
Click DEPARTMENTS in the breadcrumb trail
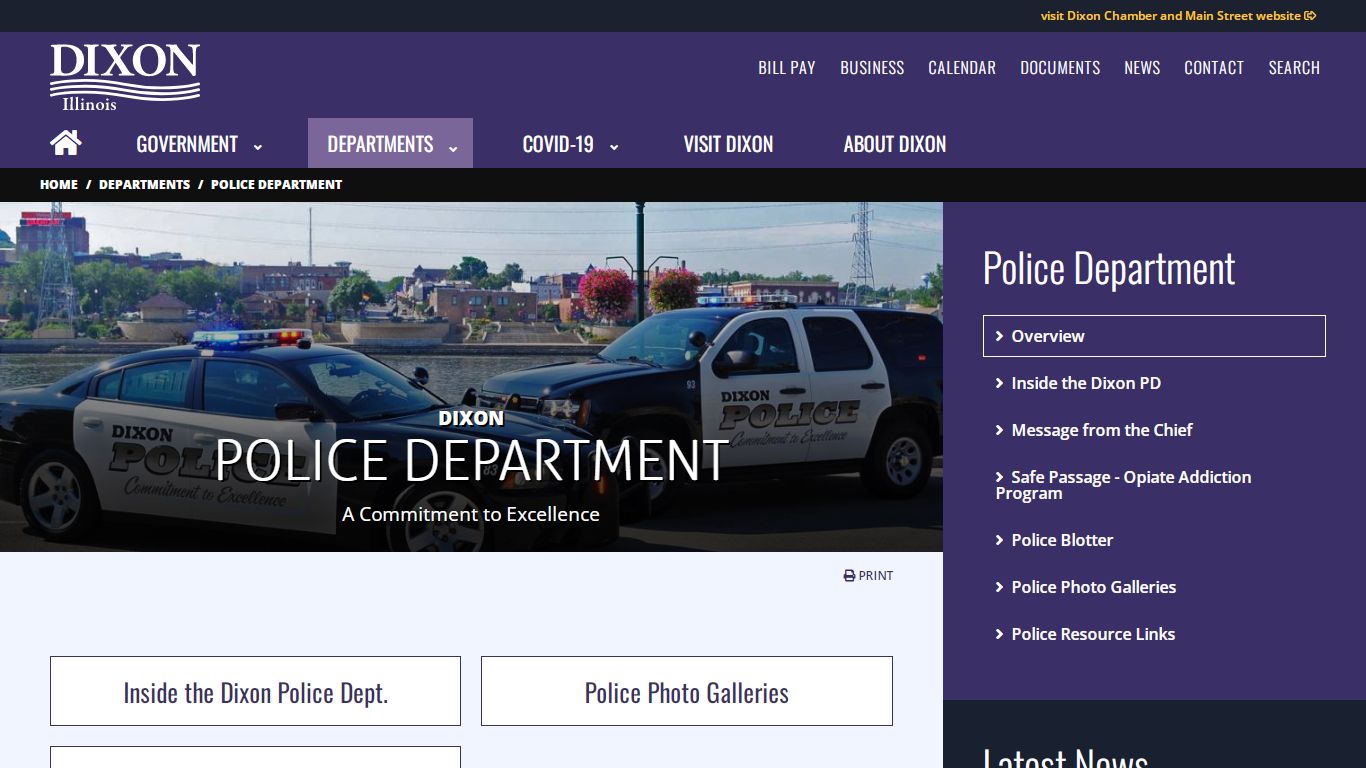[144, 185]
